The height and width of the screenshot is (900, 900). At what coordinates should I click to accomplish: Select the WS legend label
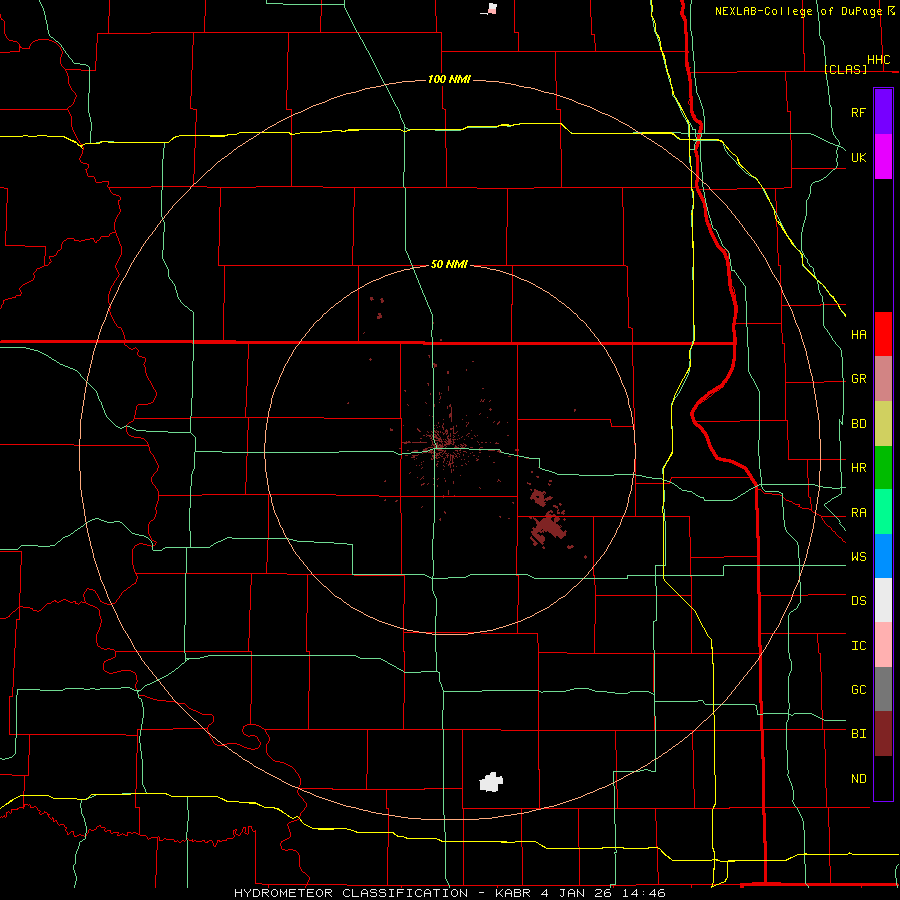tap(858, 556)
